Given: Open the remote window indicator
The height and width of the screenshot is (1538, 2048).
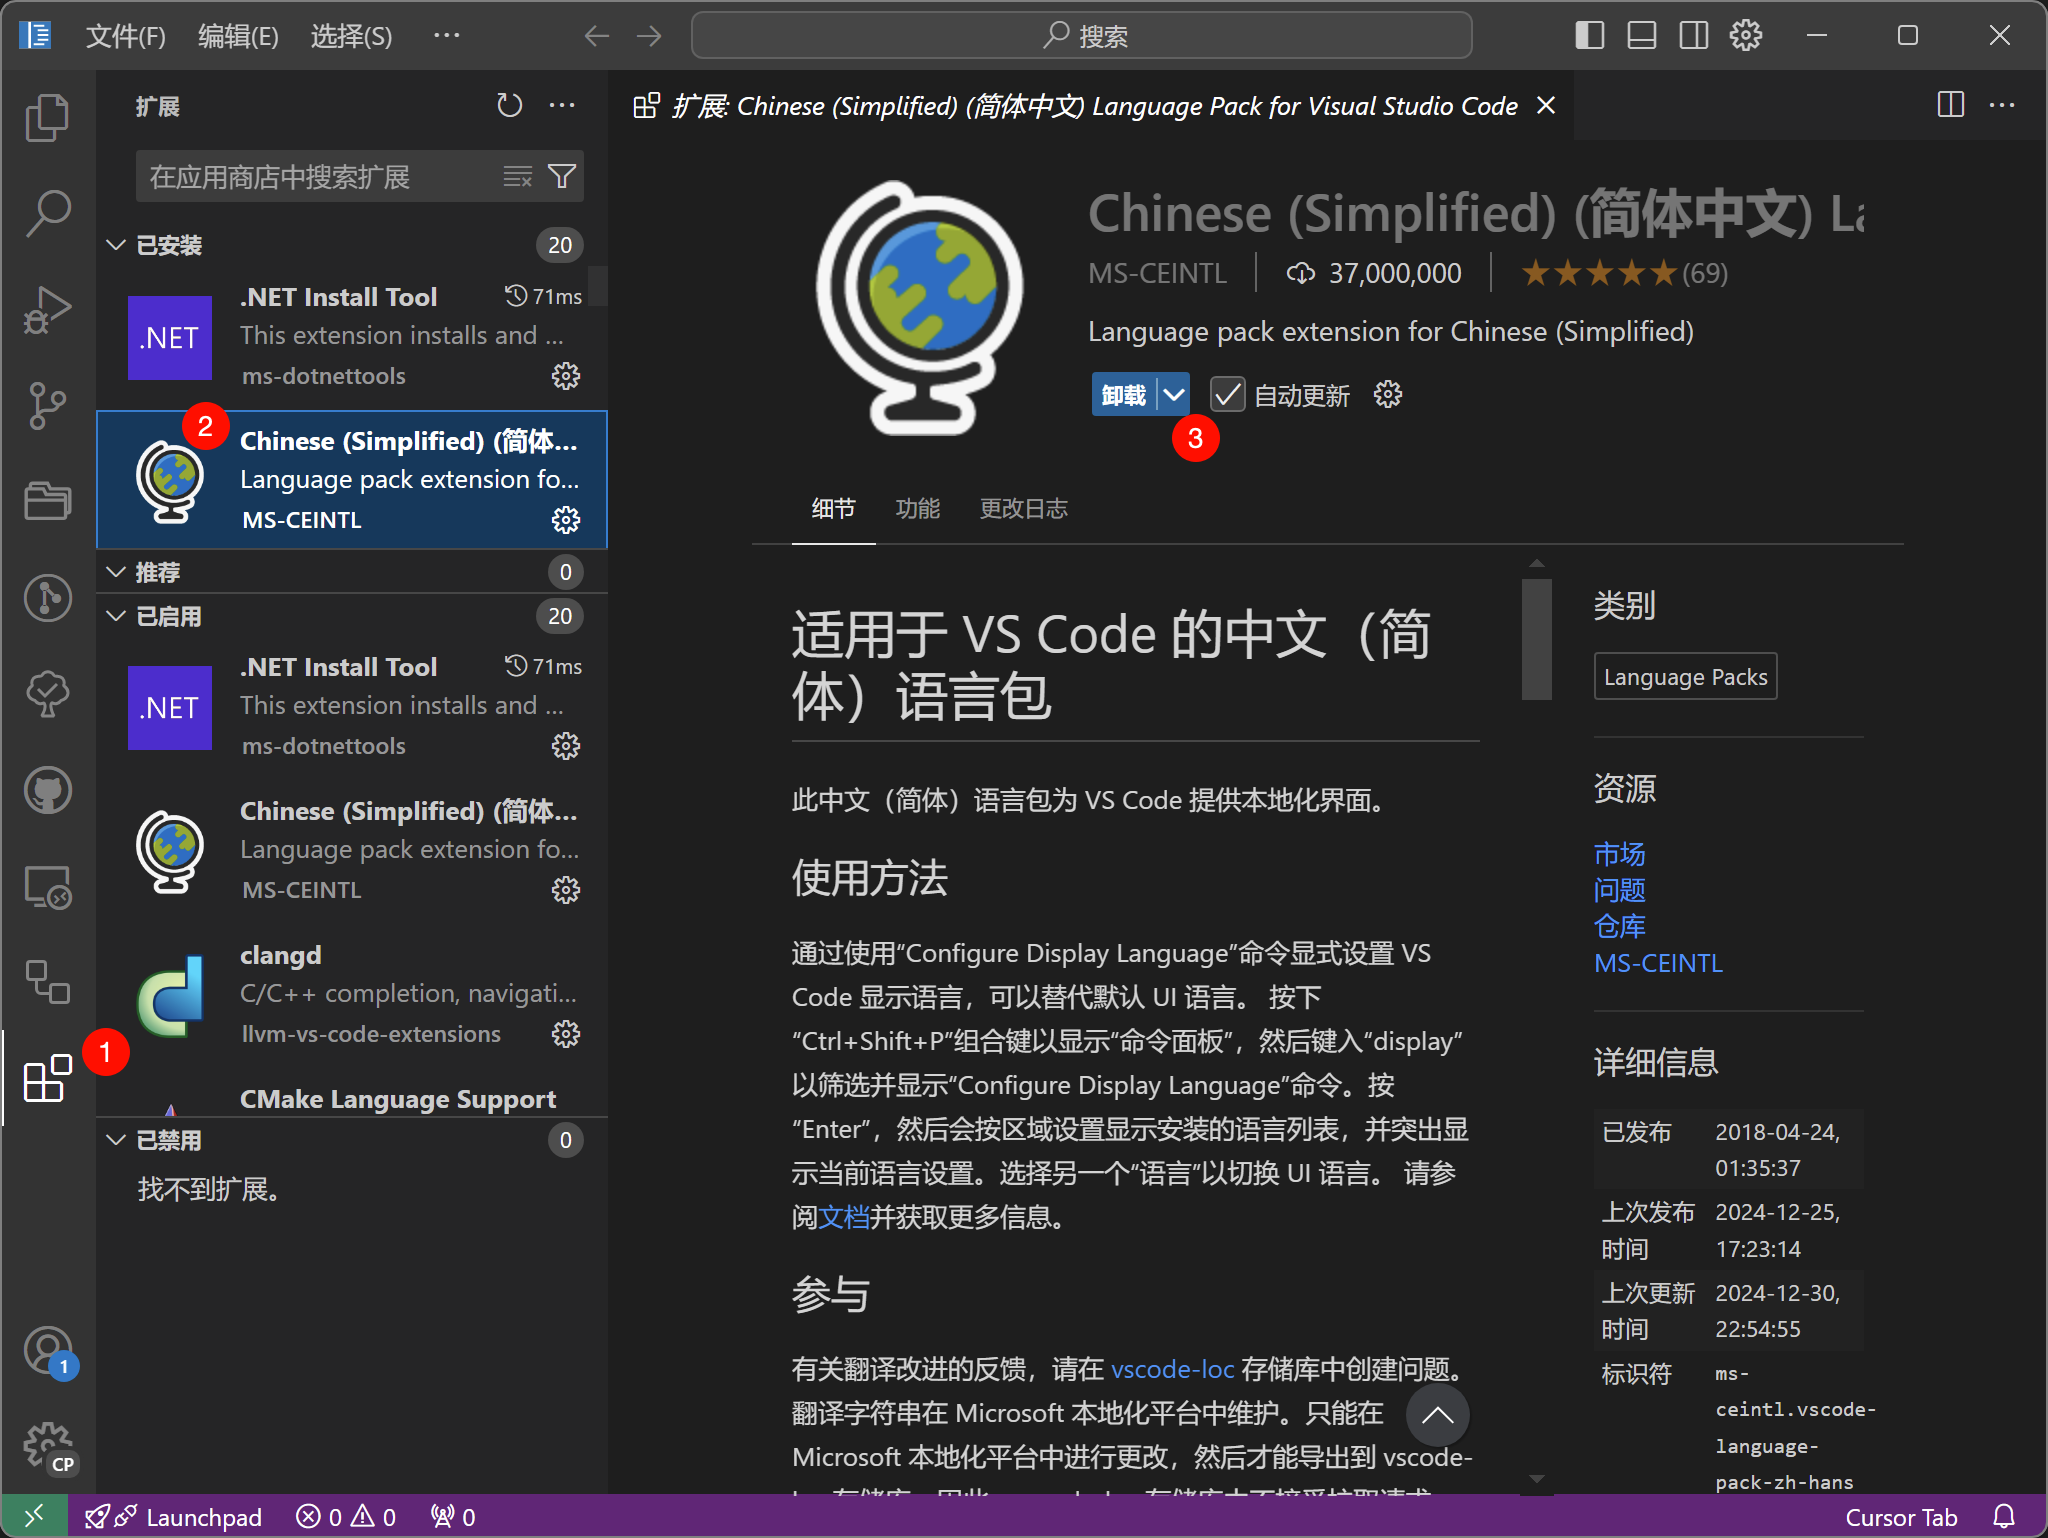Looking at the screenshot, I should click(x=34, y=1517).
